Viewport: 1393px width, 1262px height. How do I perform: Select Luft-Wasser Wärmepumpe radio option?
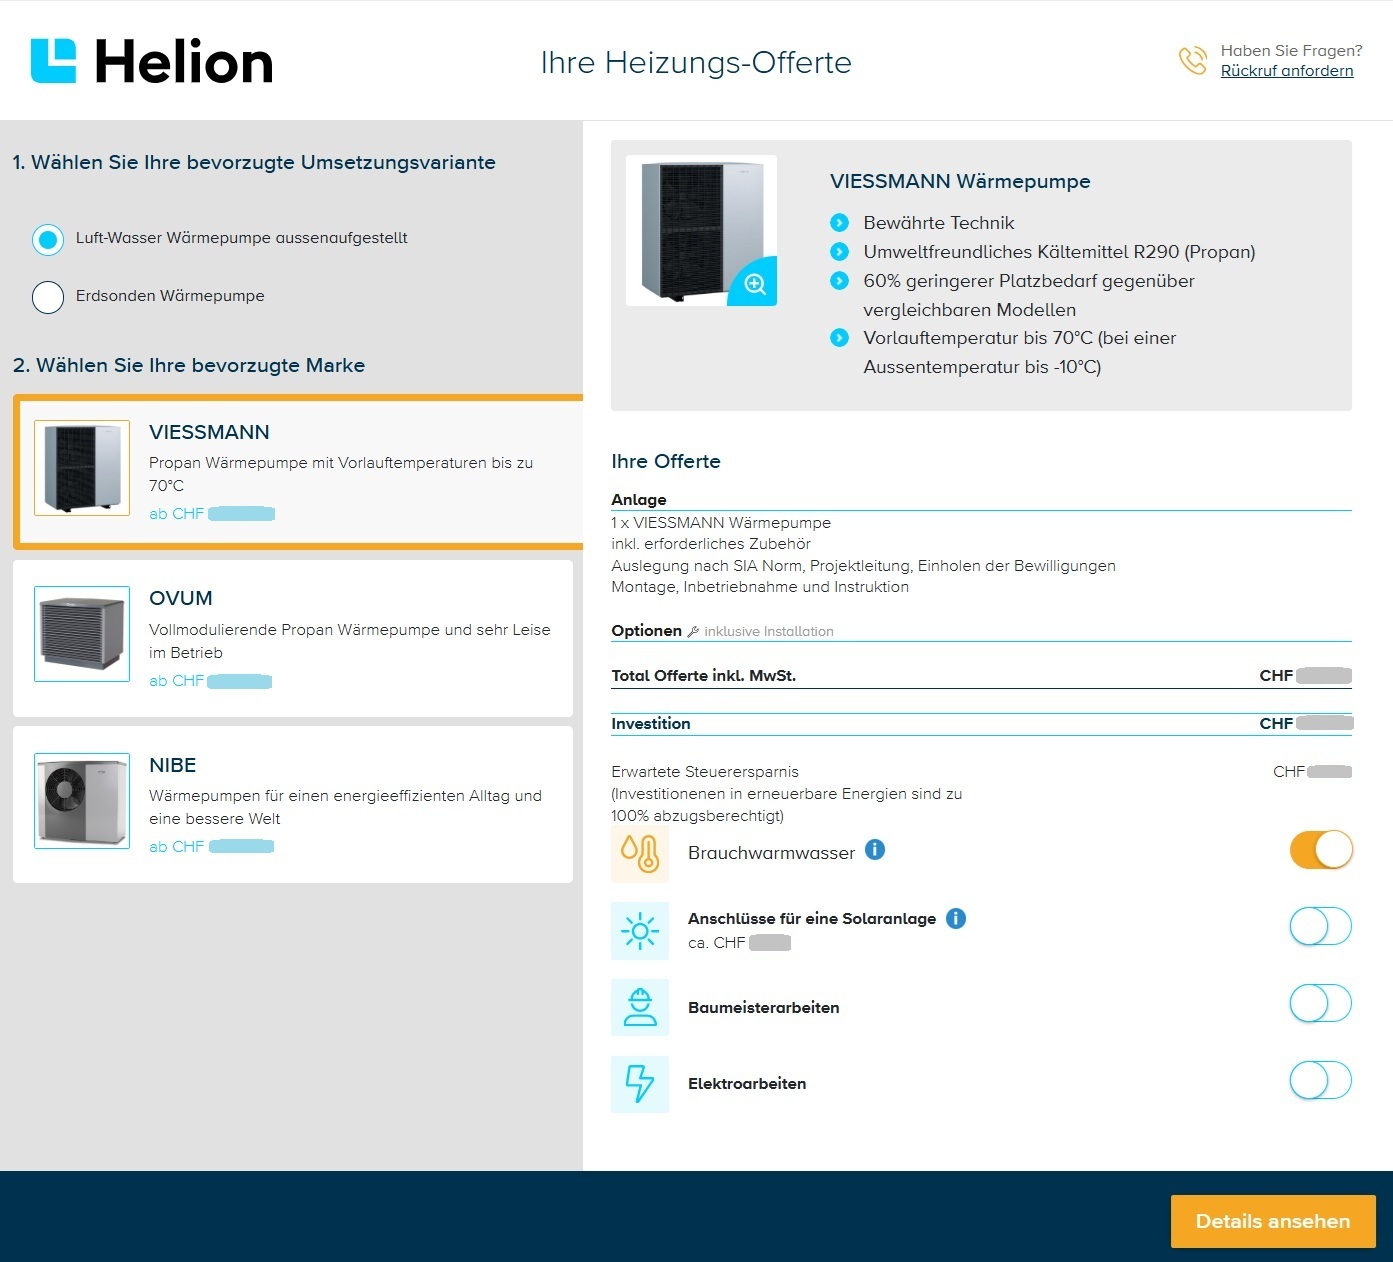[x=48, y=239]
